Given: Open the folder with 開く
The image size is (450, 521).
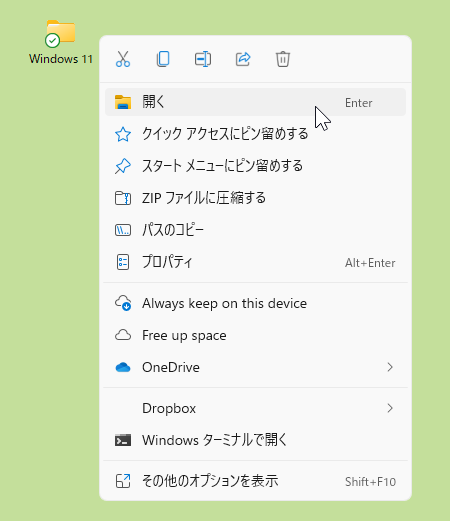Looking at the screenshot, I should pyautogui.click(x=255, y=102).
